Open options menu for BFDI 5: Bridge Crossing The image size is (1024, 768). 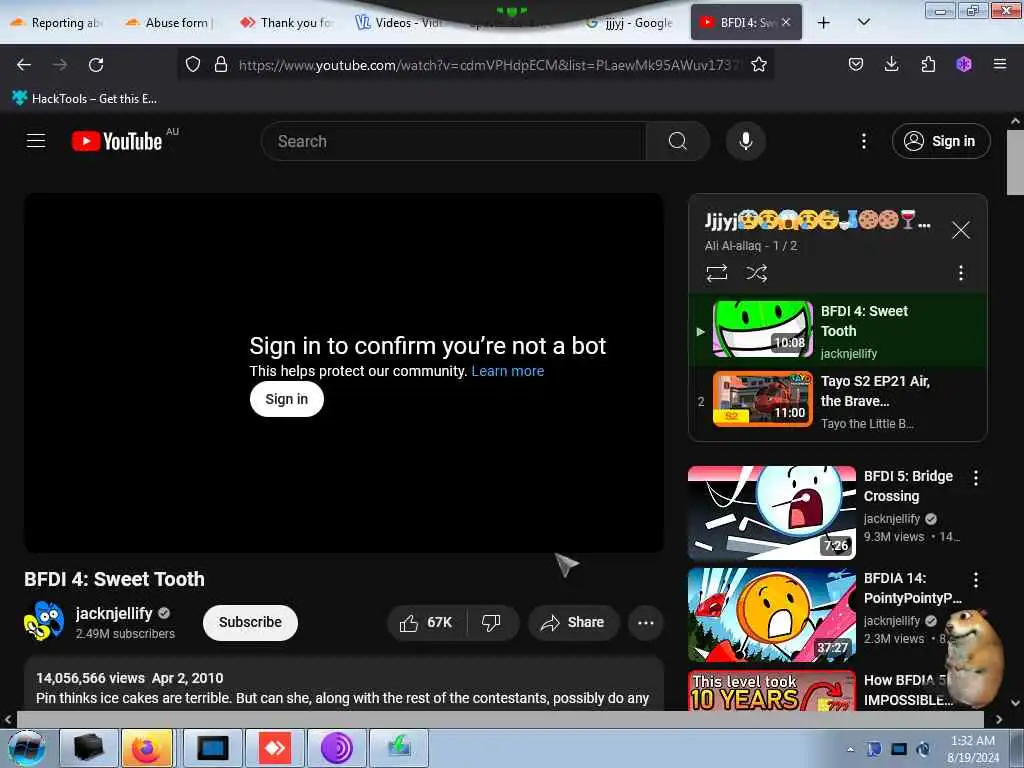coord(976,477)
